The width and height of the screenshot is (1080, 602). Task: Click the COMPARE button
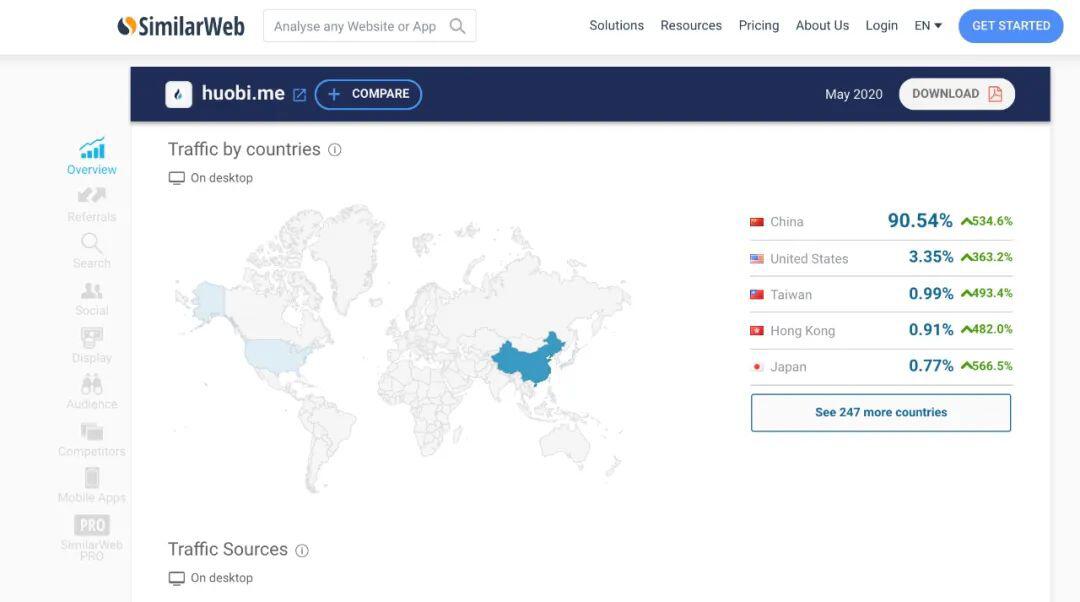(x=368, y=94)
